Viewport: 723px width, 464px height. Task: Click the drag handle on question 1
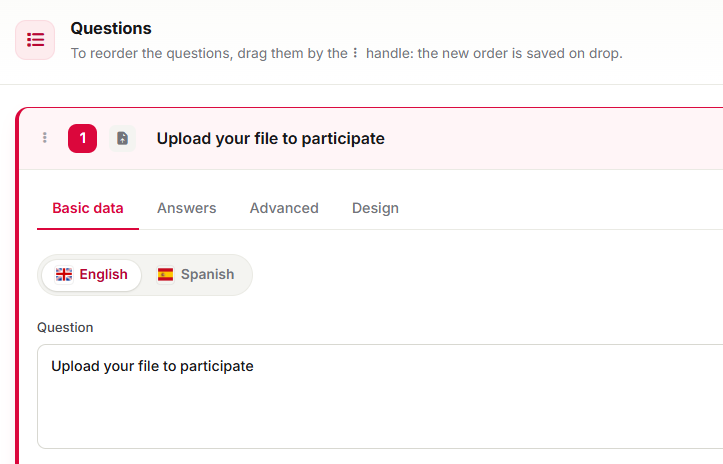click(45, 138)
